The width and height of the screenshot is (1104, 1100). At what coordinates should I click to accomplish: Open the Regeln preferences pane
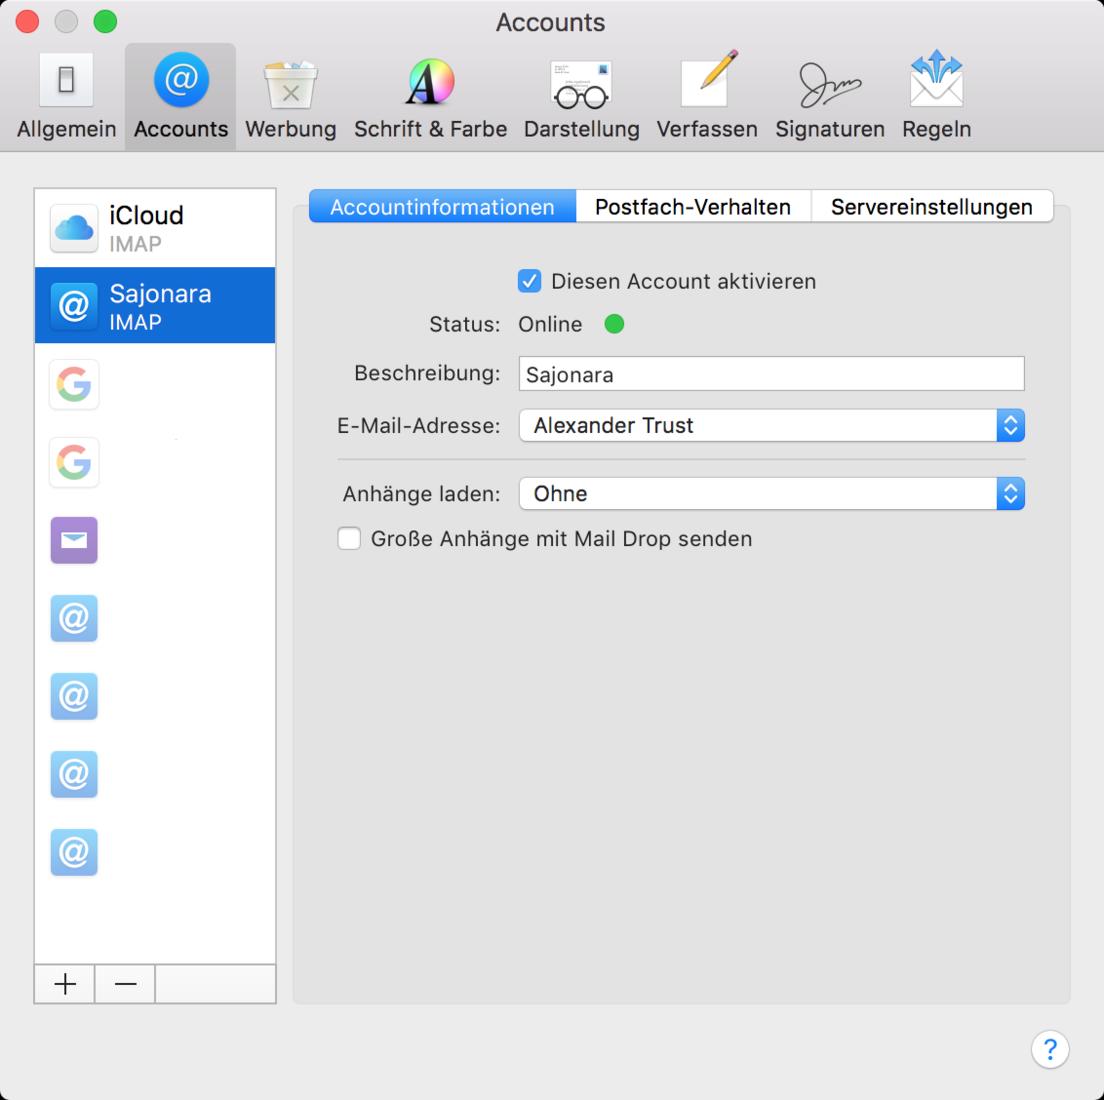[936, 97]
